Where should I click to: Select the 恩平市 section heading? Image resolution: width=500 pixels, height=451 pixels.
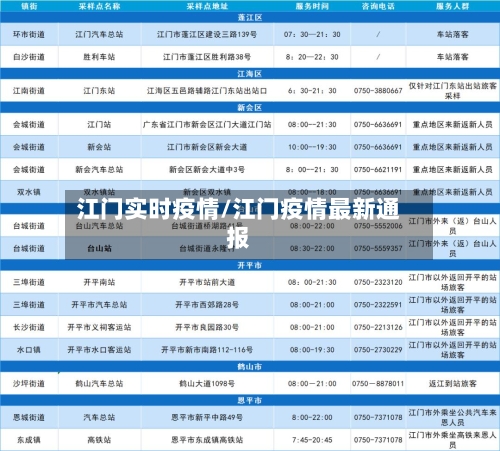click(250, 400)
